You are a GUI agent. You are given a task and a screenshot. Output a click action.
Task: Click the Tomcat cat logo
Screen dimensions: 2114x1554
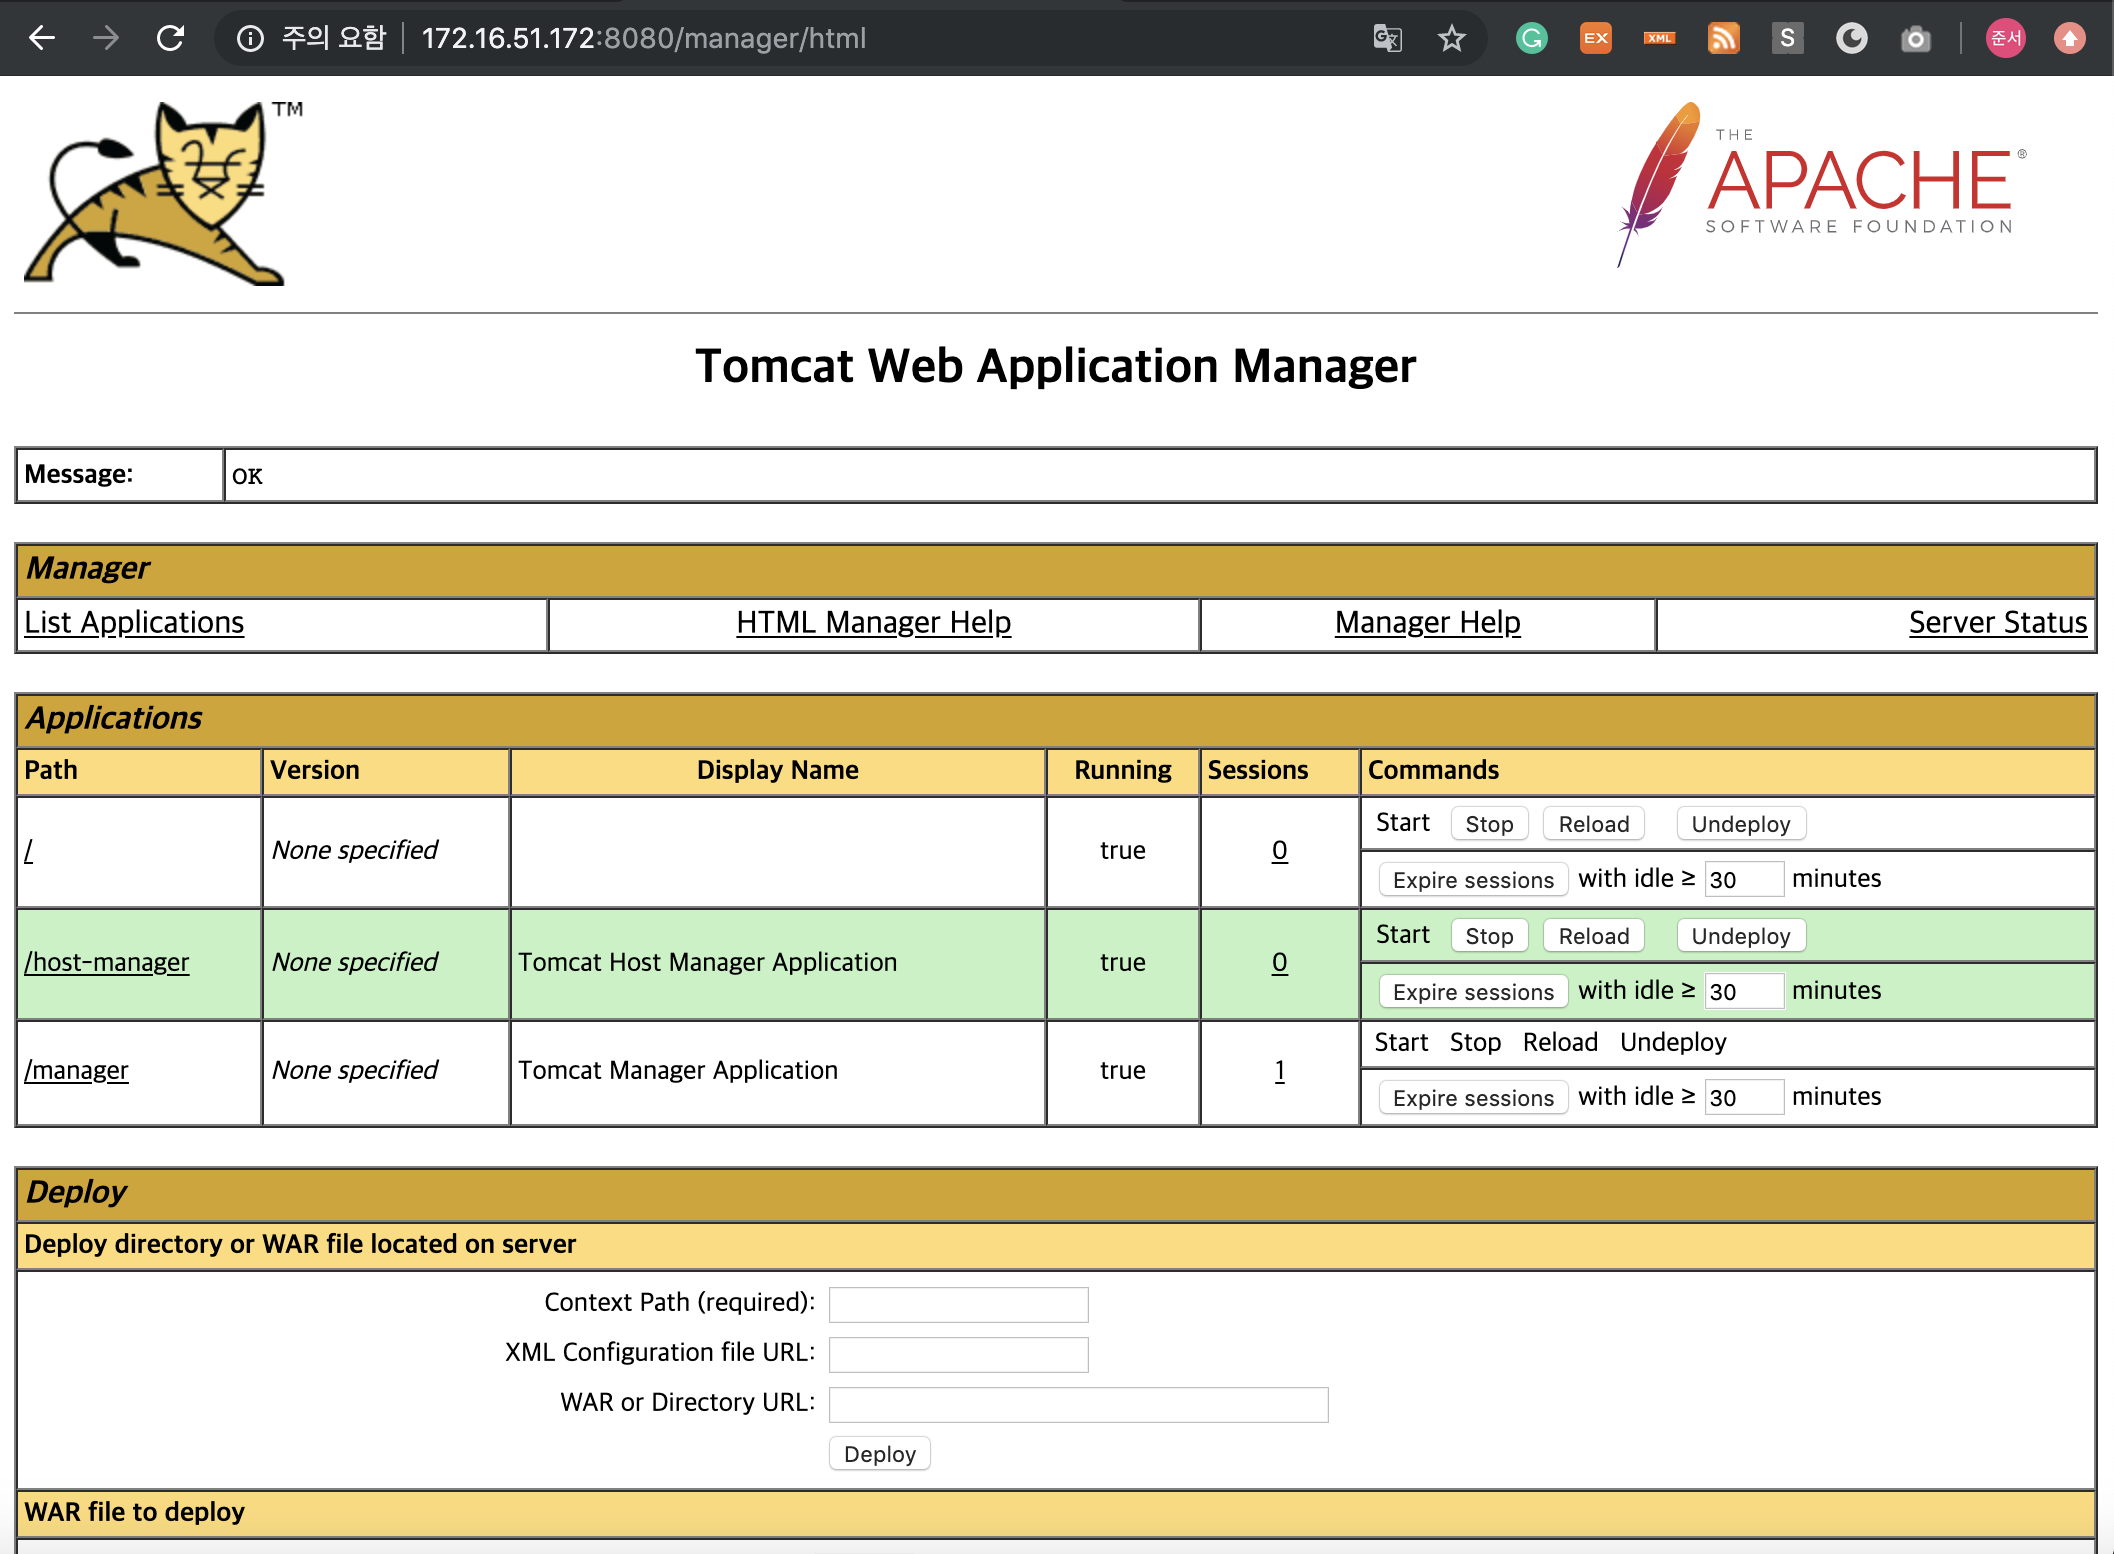point(163,193)
